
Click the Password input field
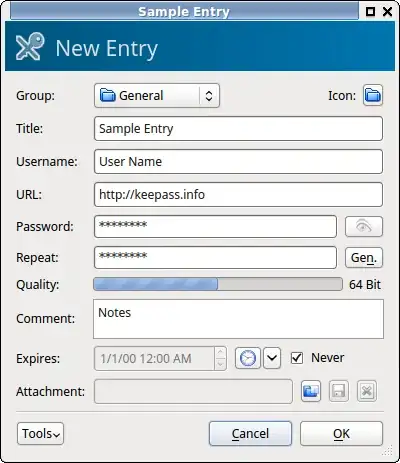click(215, 227)
